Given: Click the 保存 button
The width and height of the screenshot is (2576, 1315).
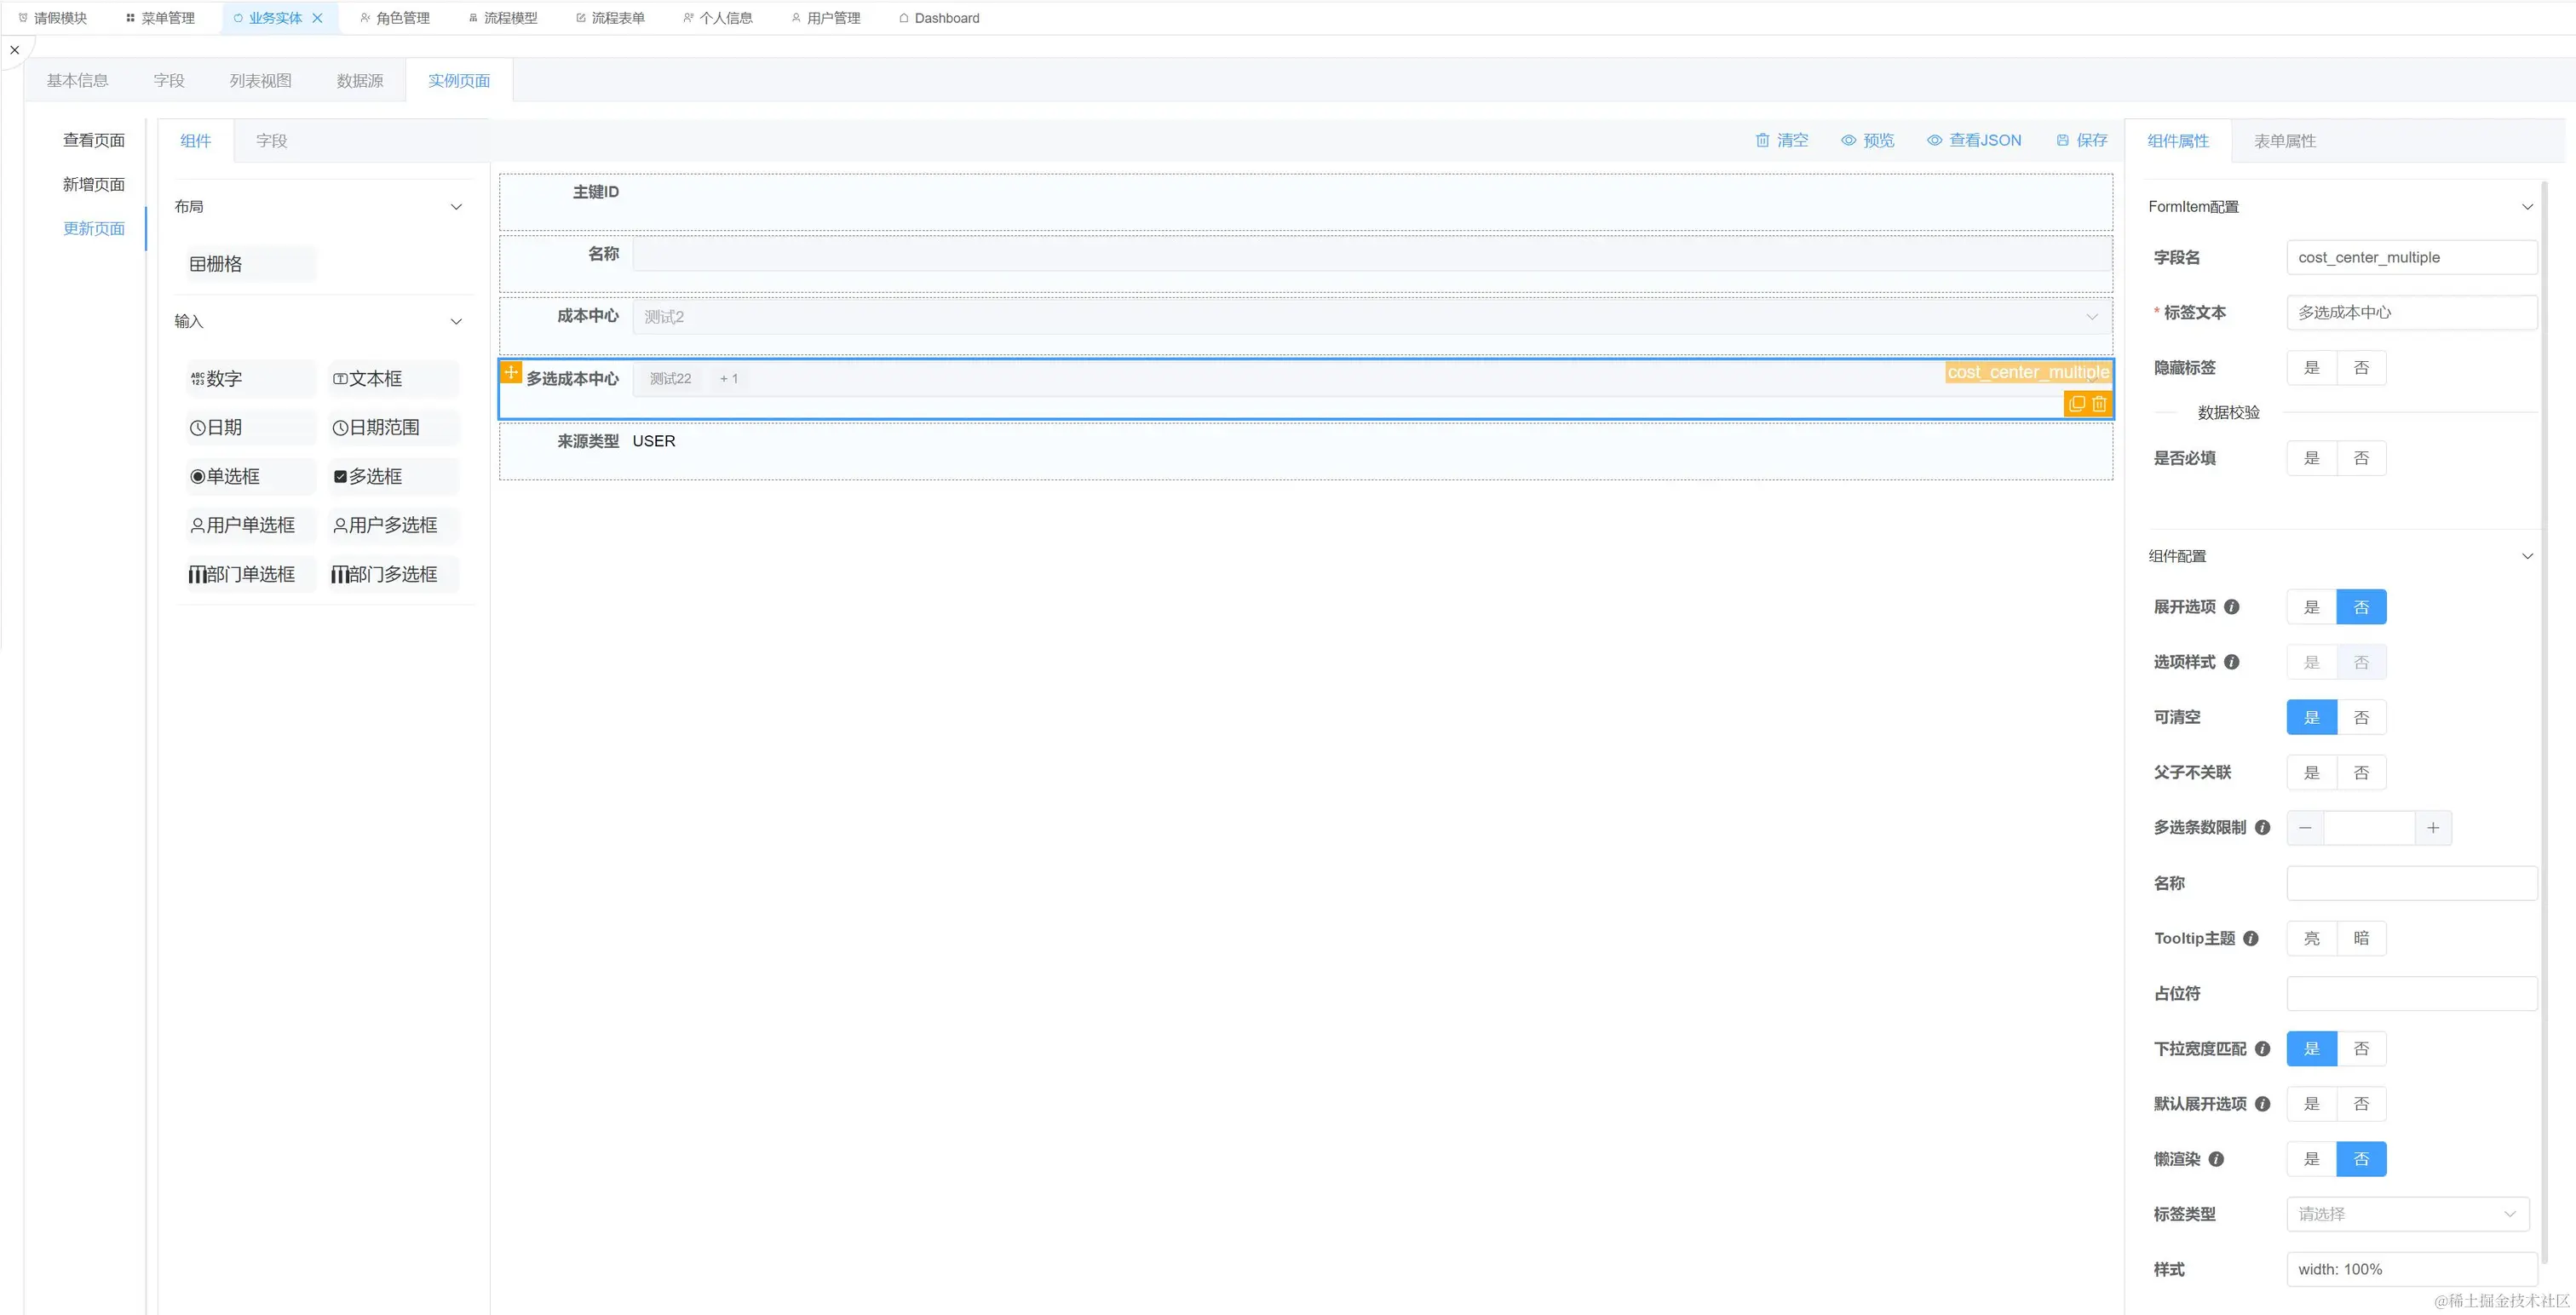Looking at the screenshot, I should coord(2081,140).
